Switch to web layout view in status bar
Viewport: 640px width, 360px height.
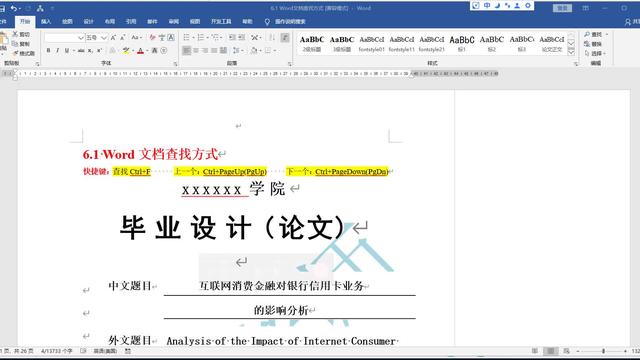pos(567,351)
